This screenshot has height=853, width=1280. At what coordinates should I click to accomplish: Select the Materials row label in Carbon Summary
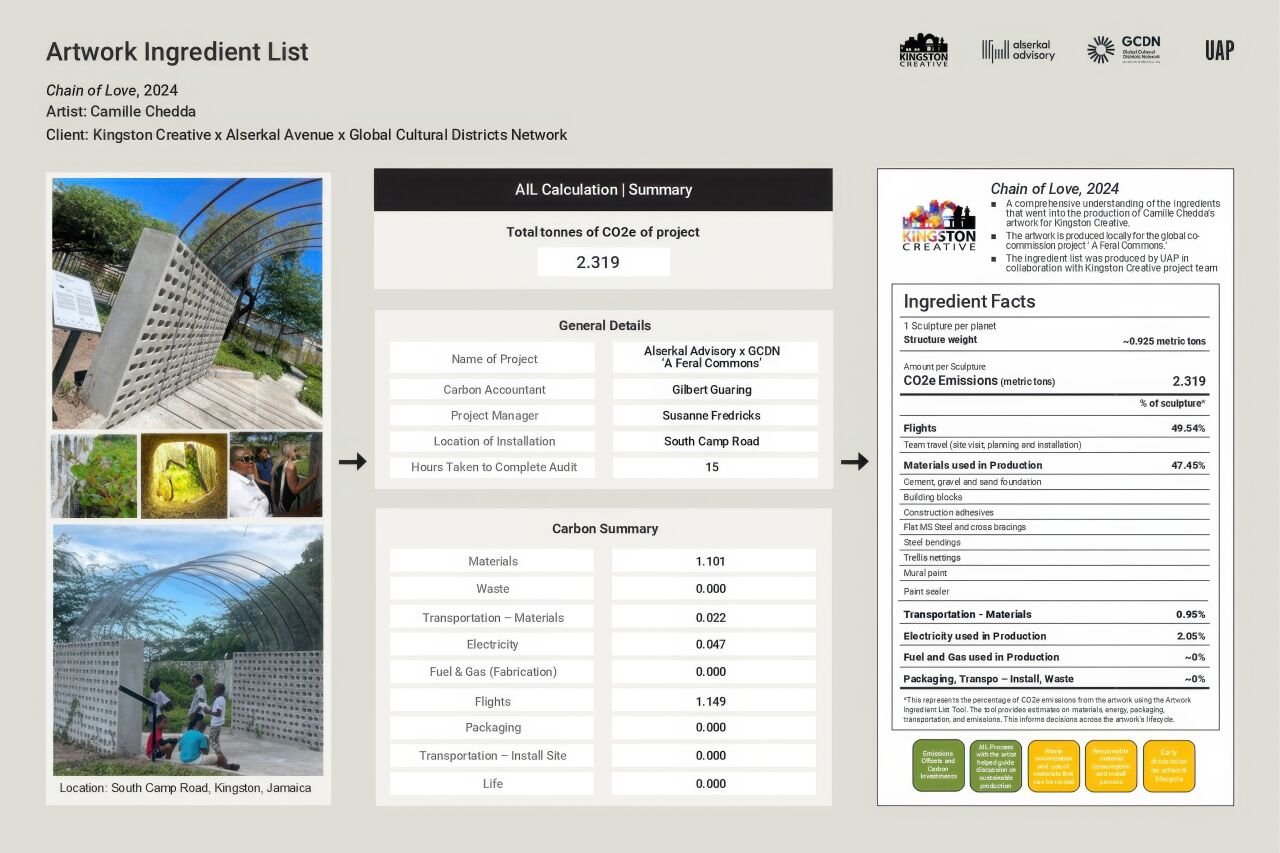(492, 561)
